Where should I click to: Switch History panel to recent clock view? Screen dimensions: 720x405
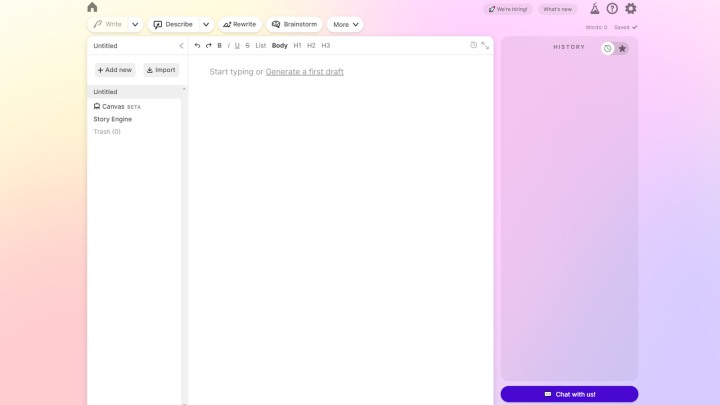tap(607, 48)
